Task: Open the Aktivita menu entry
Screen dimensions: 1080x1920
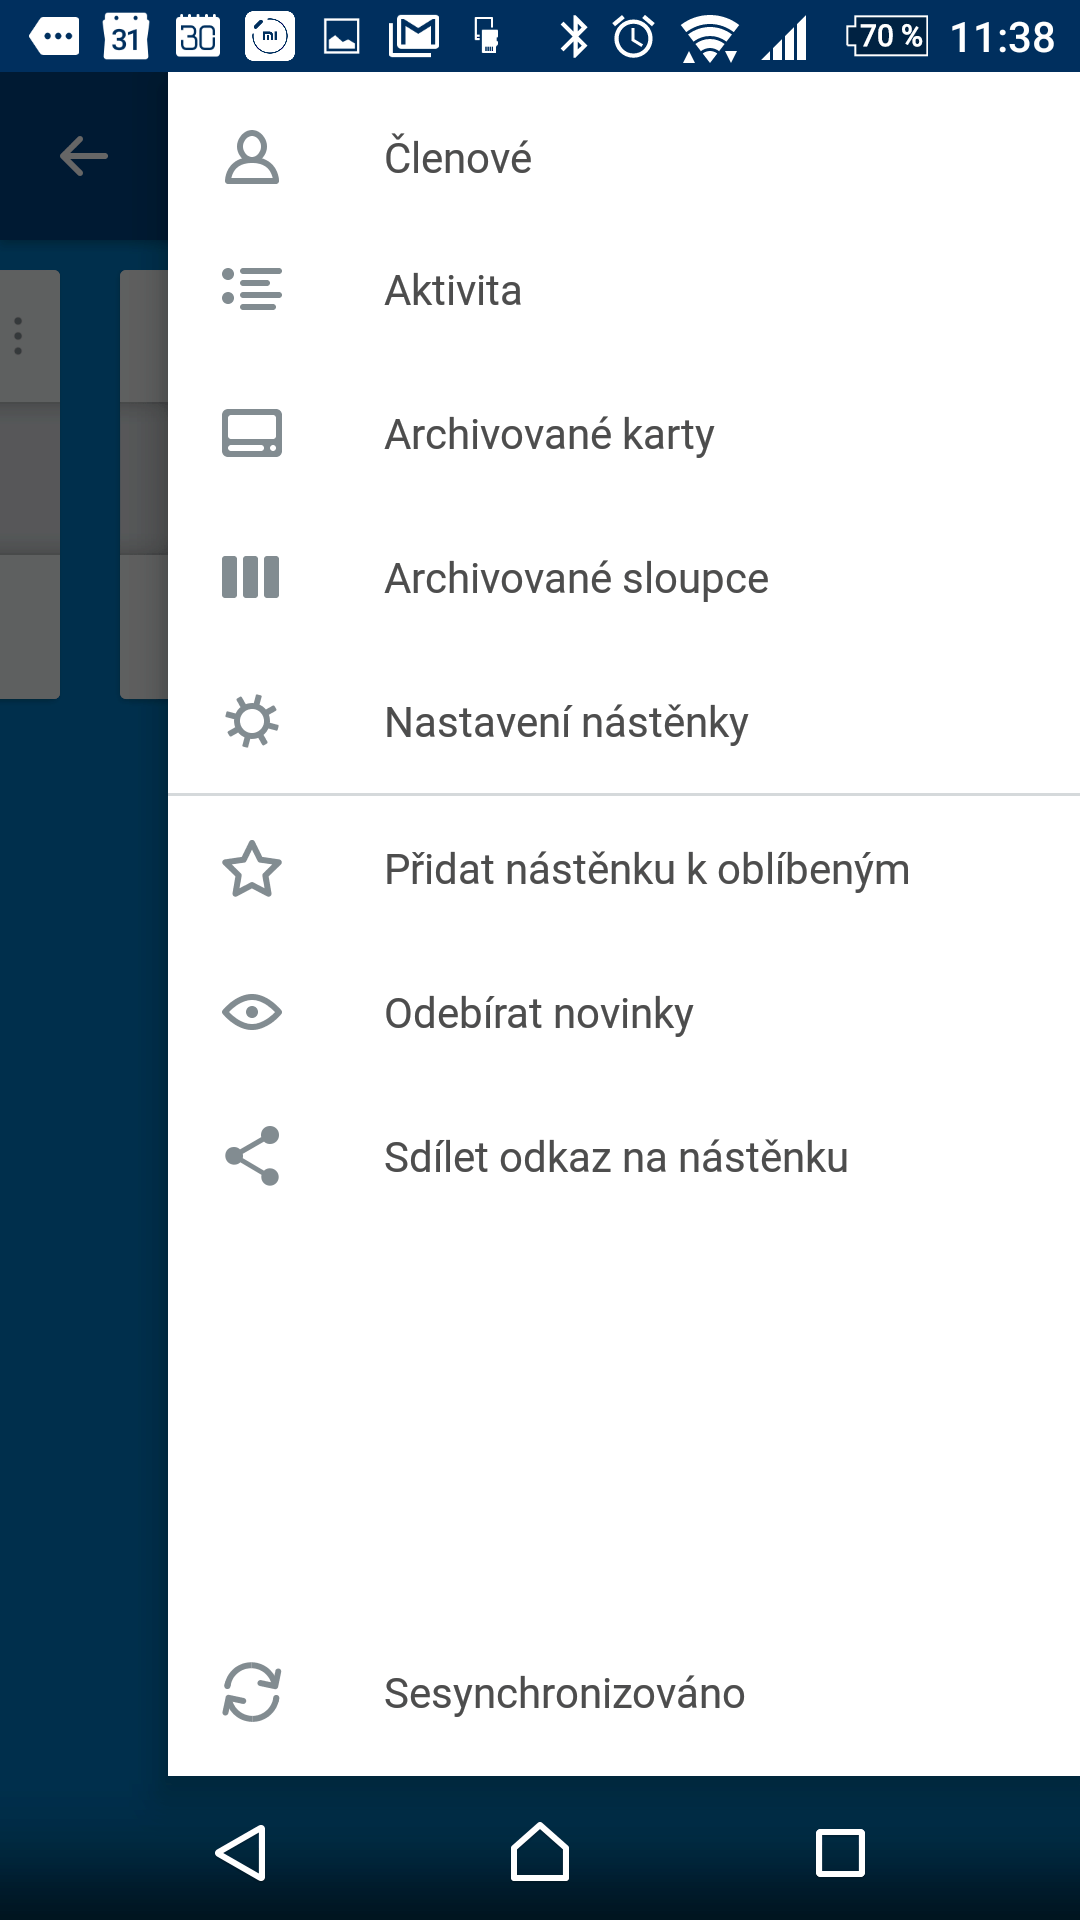Action: tap(453, 291)
